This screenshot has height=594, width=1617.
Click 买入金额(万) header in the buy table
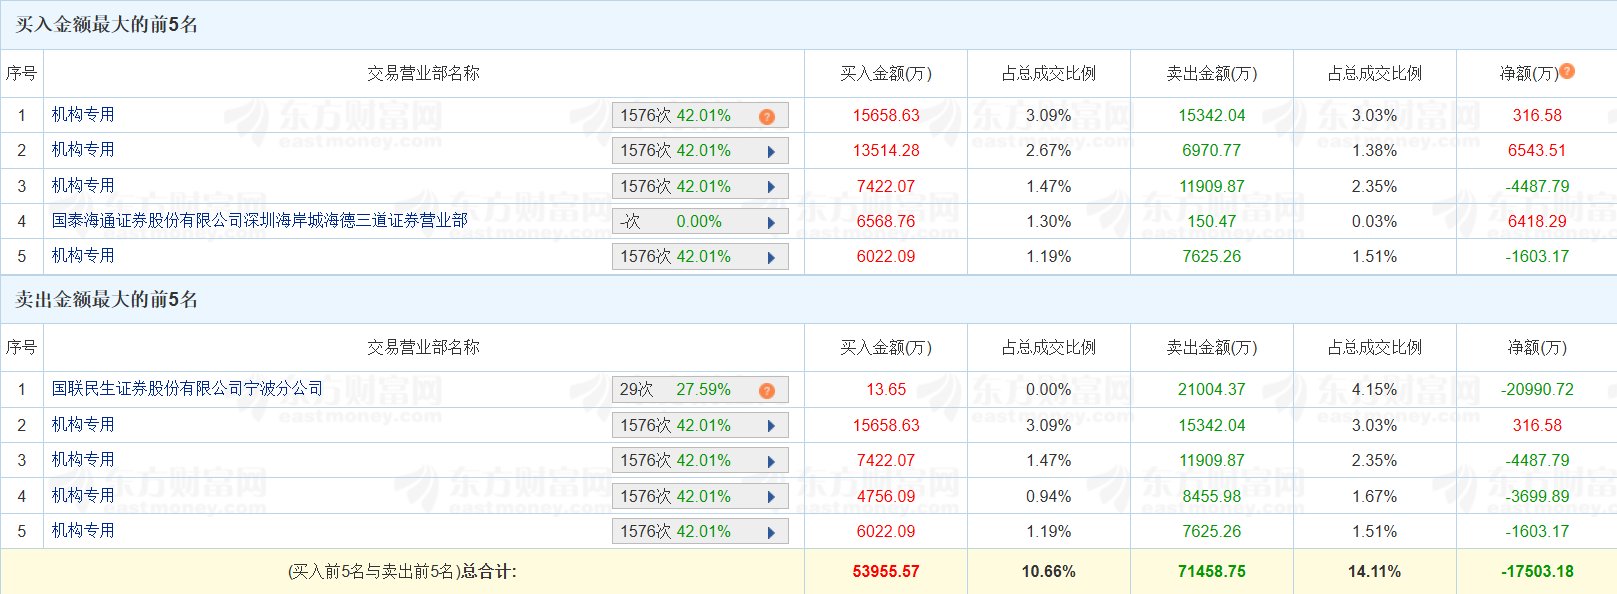pos(885,73)
